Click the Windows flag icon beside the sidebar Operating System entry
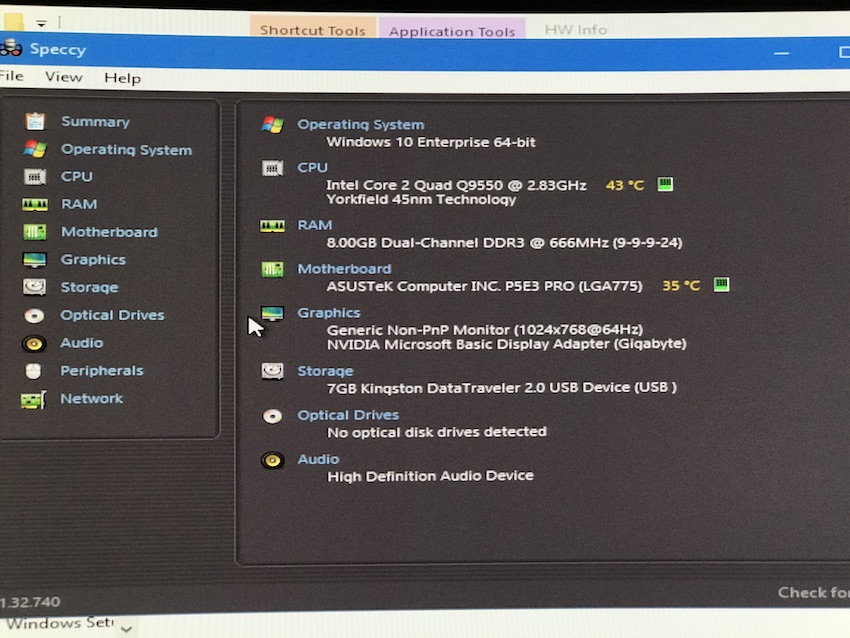850x638 pixels. 35,149
